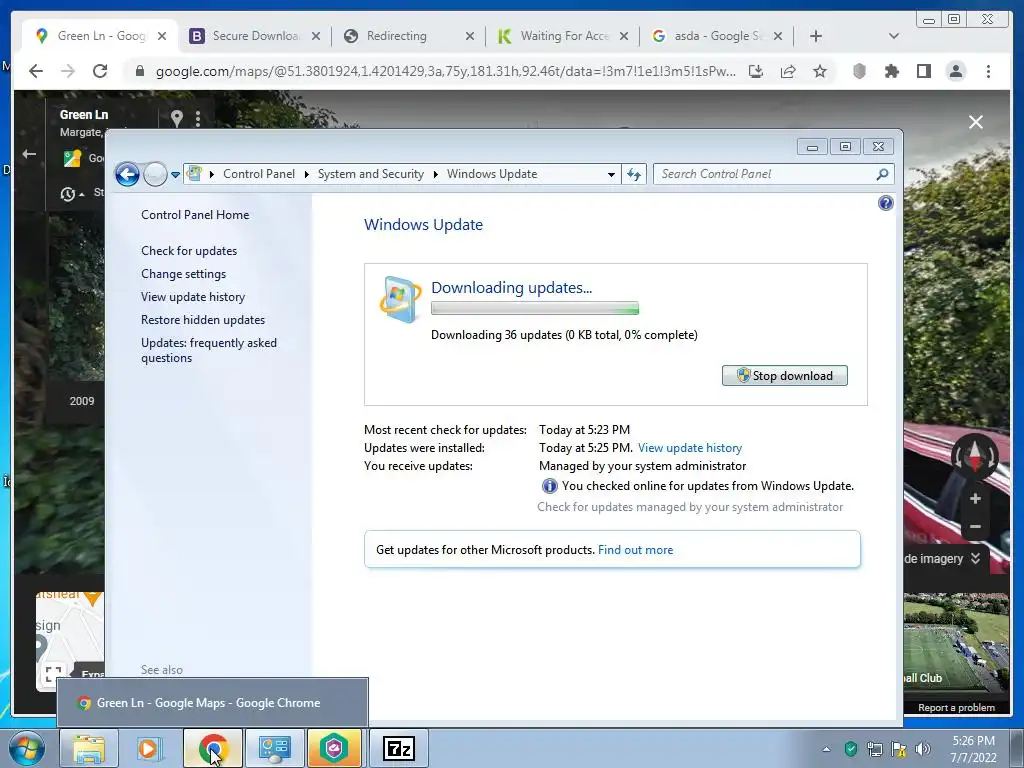The width and height of the screenshot is (1024, 768).
Task: Expand arrow after Control Panel breadcrumb
Action: (x=306, y=174)
